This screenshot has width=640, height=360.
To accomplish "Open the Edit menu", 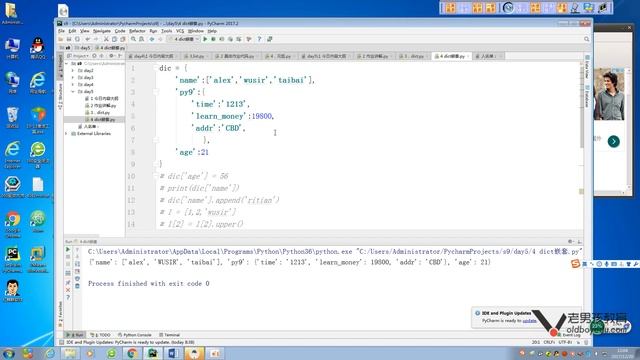I will tap(72, 31).
